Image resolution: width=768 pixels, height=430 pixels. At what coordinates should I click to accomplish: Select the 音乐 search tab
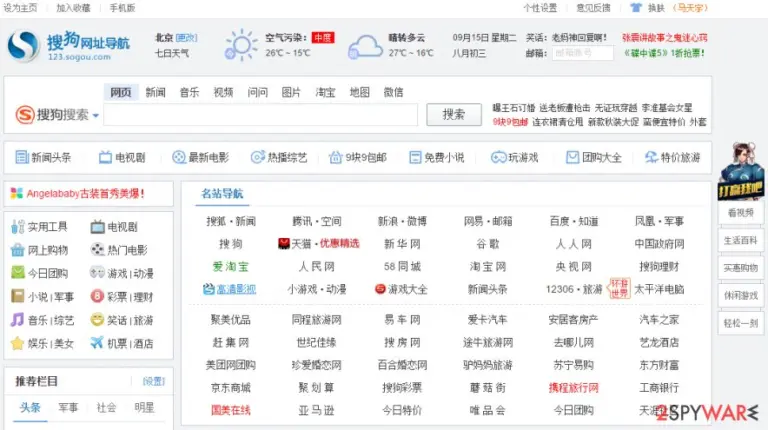coord(189,92)
